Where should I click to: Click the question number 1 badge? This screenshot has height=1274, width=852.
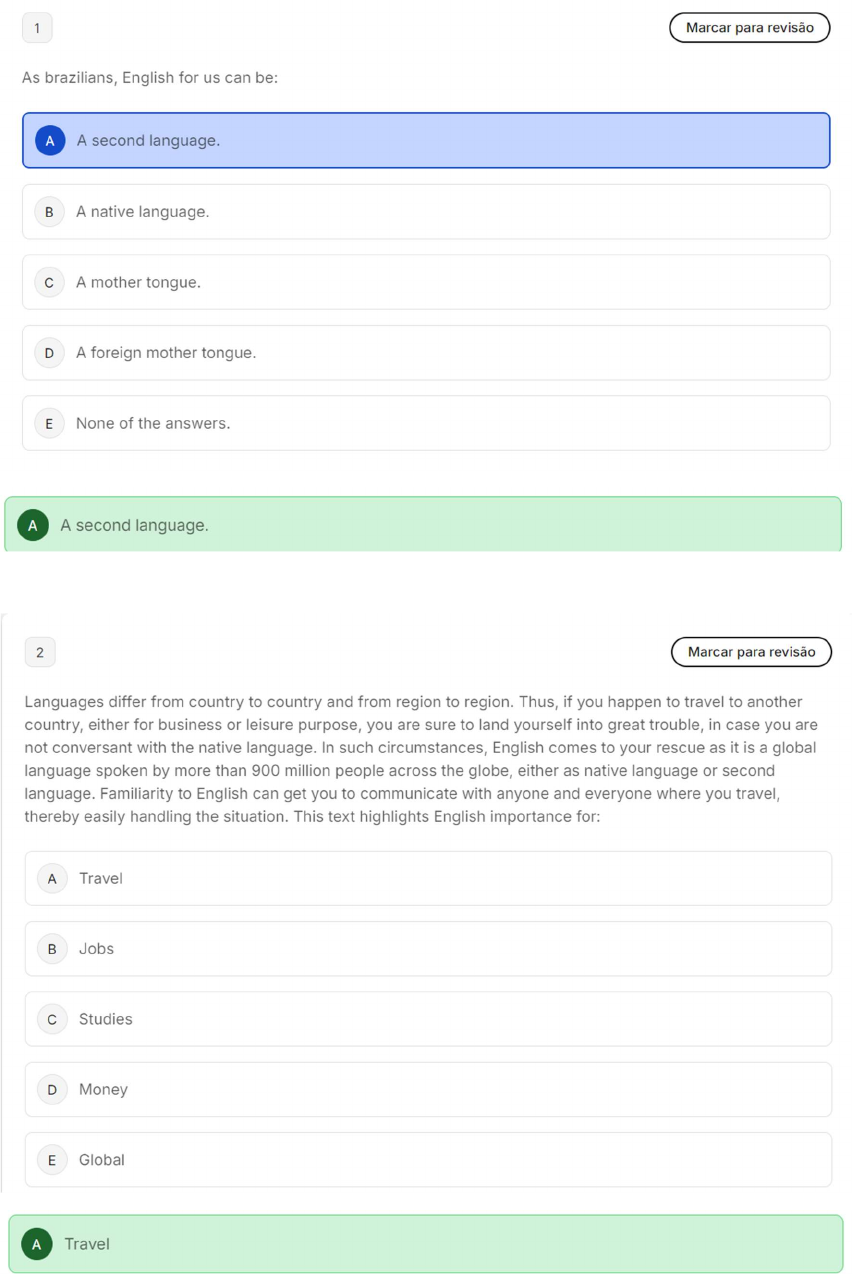[x=37, y=28]
